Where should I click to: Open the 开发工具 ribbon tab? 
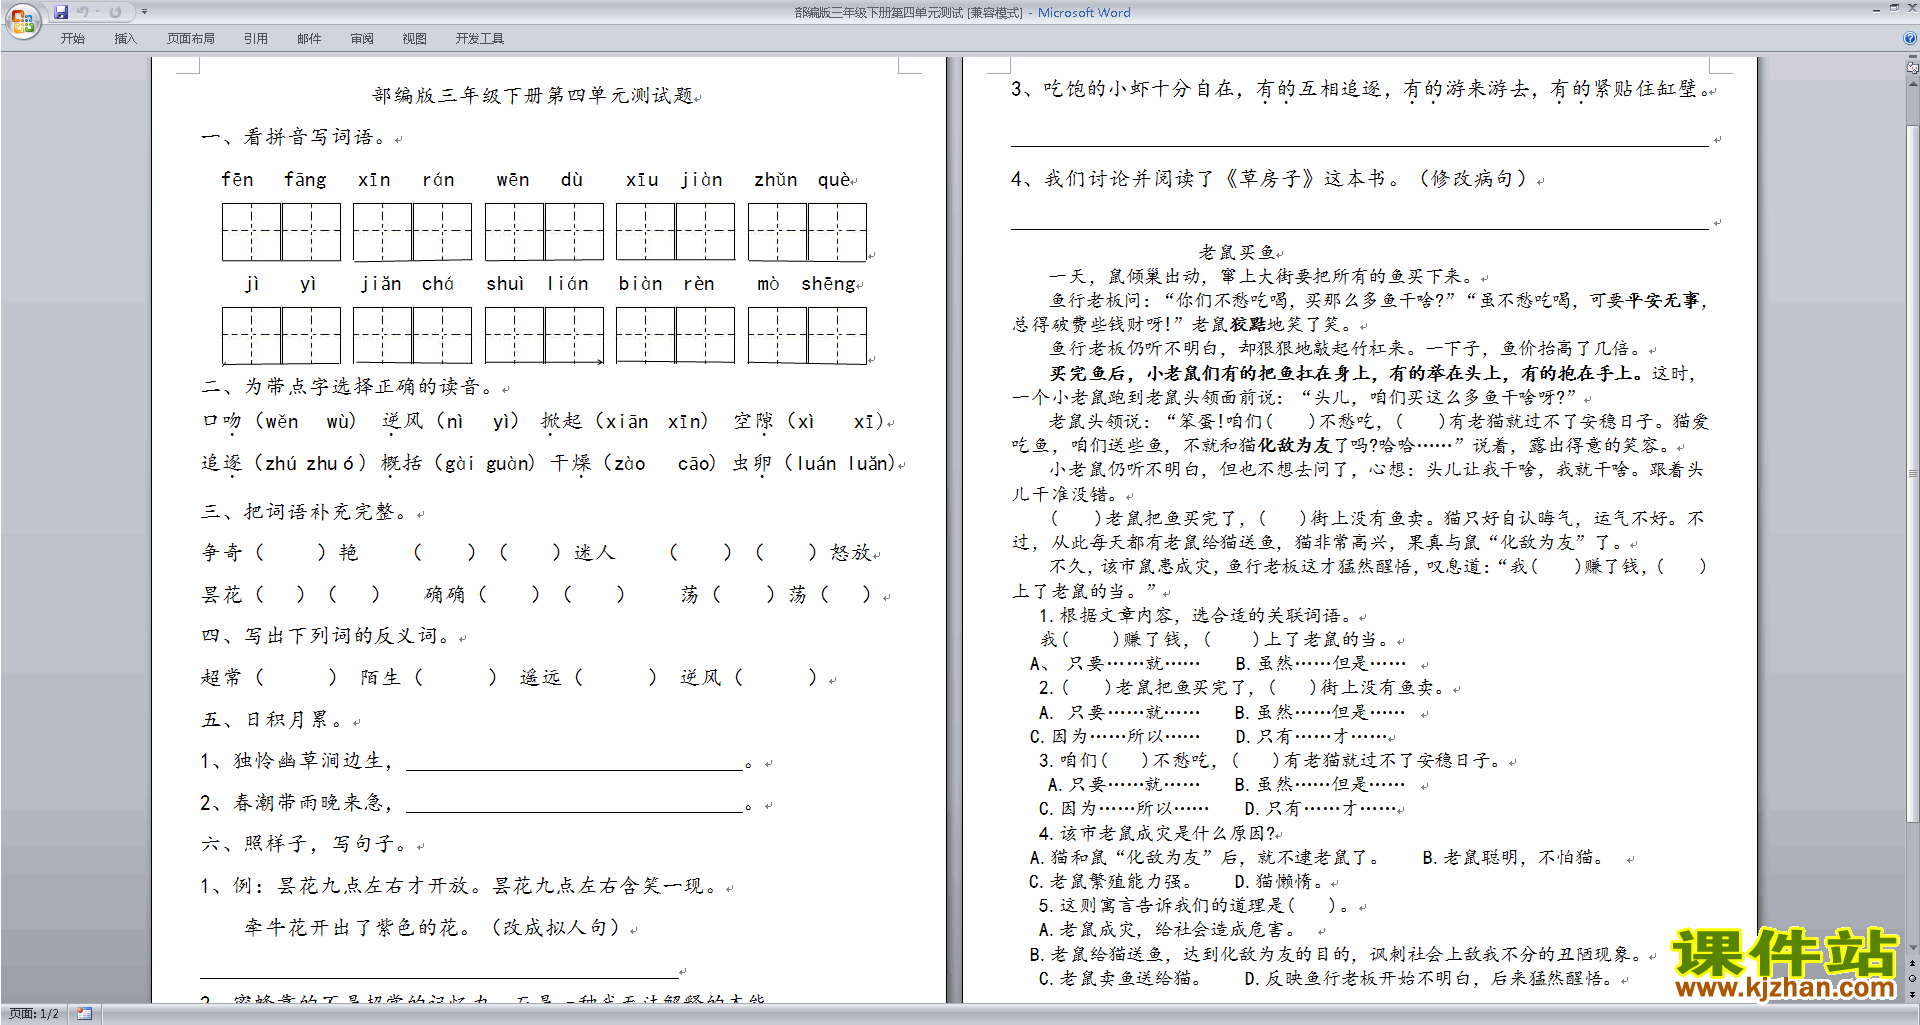[x=480, y=38]
